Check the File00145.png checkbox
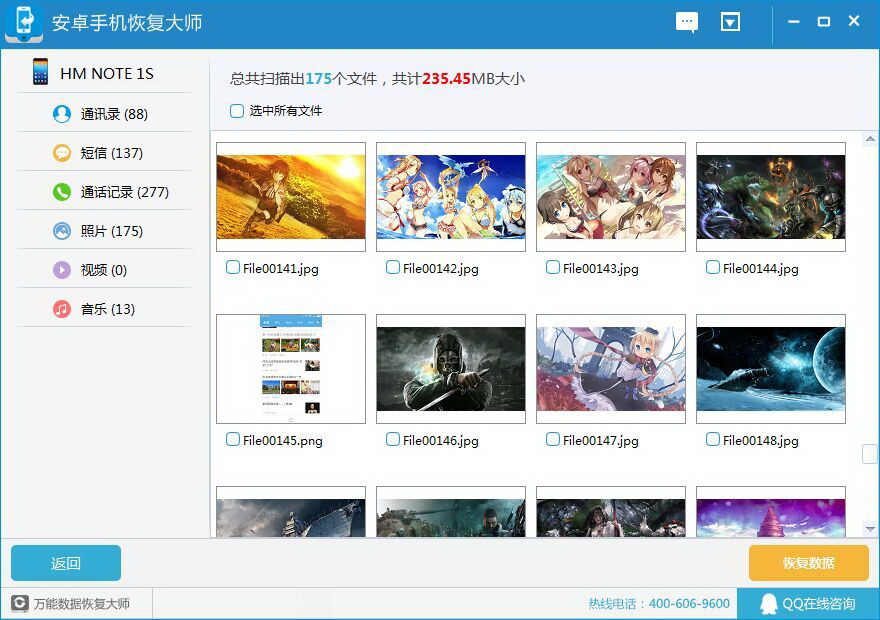The image size is (880, 620). (232, 439)
